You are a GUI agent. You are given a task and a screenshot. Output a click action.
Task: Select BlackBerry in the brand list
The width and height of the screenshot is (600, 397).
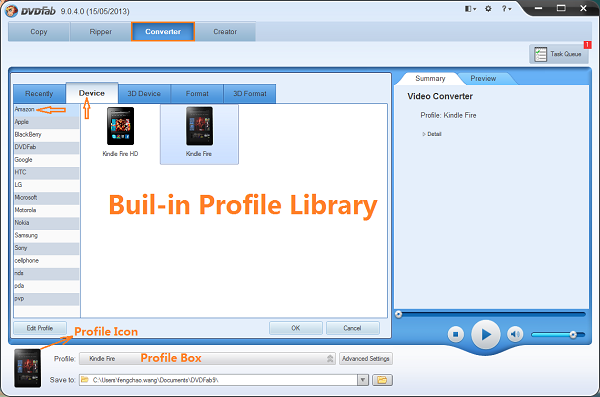47,135
